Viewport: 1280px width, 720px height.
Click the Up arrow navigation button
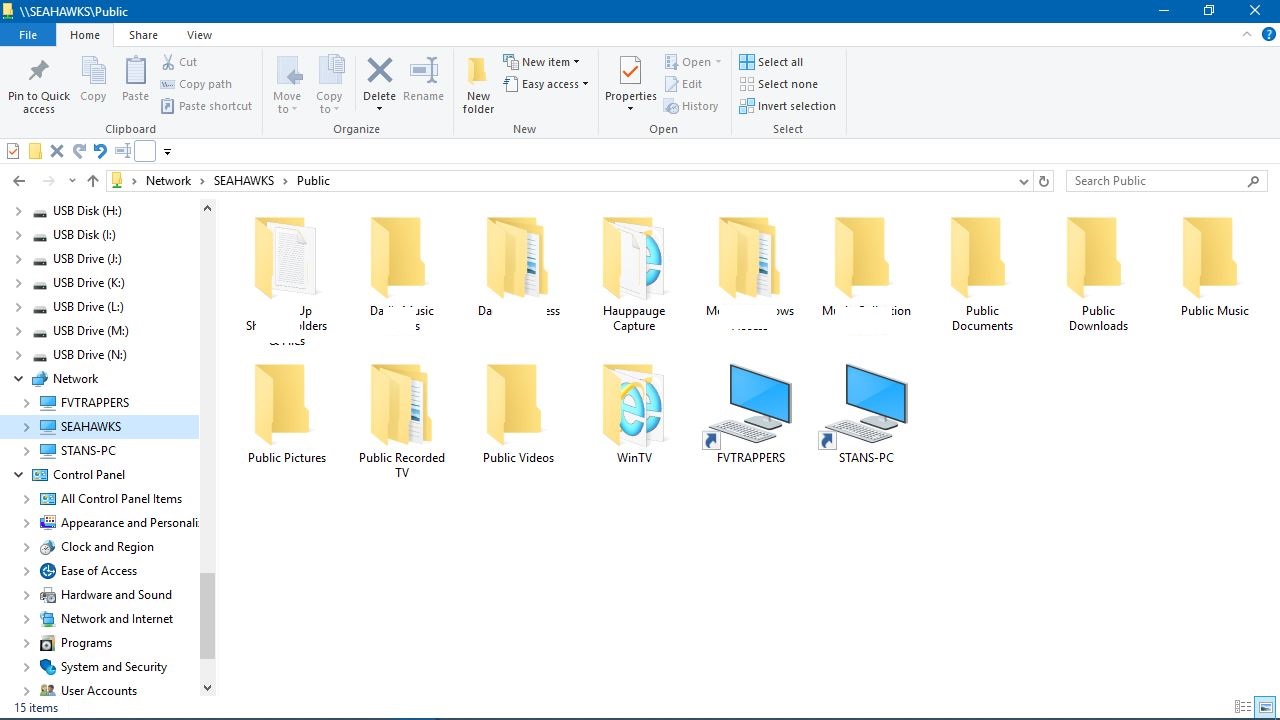[x=93, y=181]
